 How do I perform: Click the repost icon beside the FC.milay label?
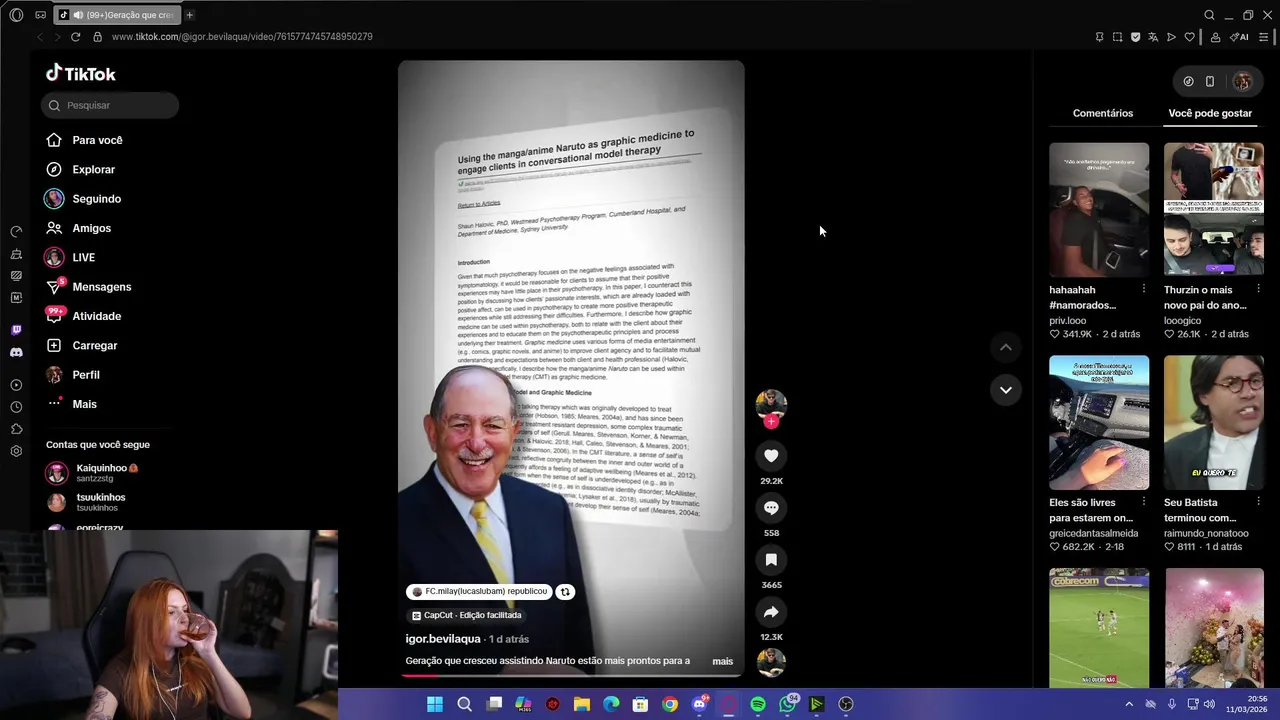(565, 591)
